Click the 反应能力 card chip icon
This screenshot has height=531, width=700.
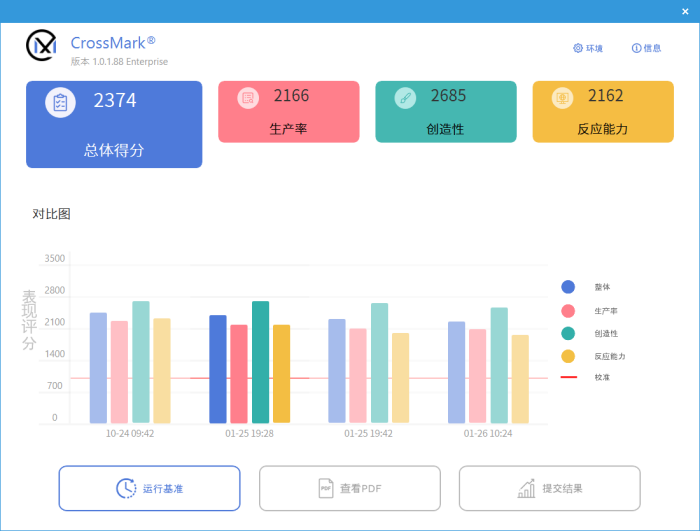[562, 98]
